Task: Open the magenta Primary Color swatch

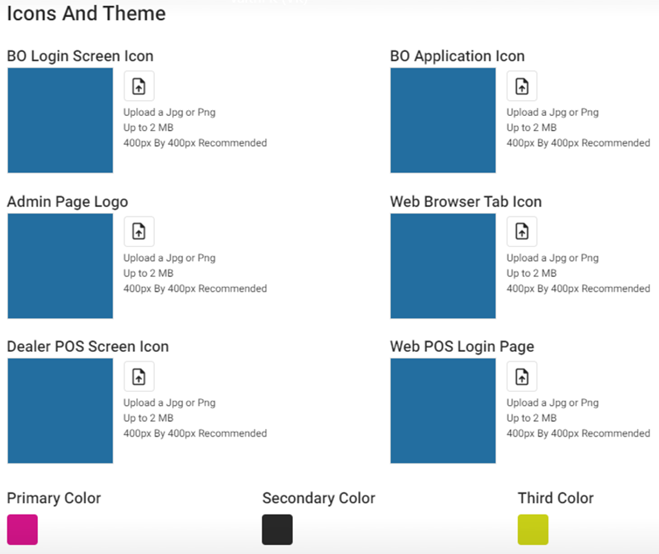Action: (22, 529)
